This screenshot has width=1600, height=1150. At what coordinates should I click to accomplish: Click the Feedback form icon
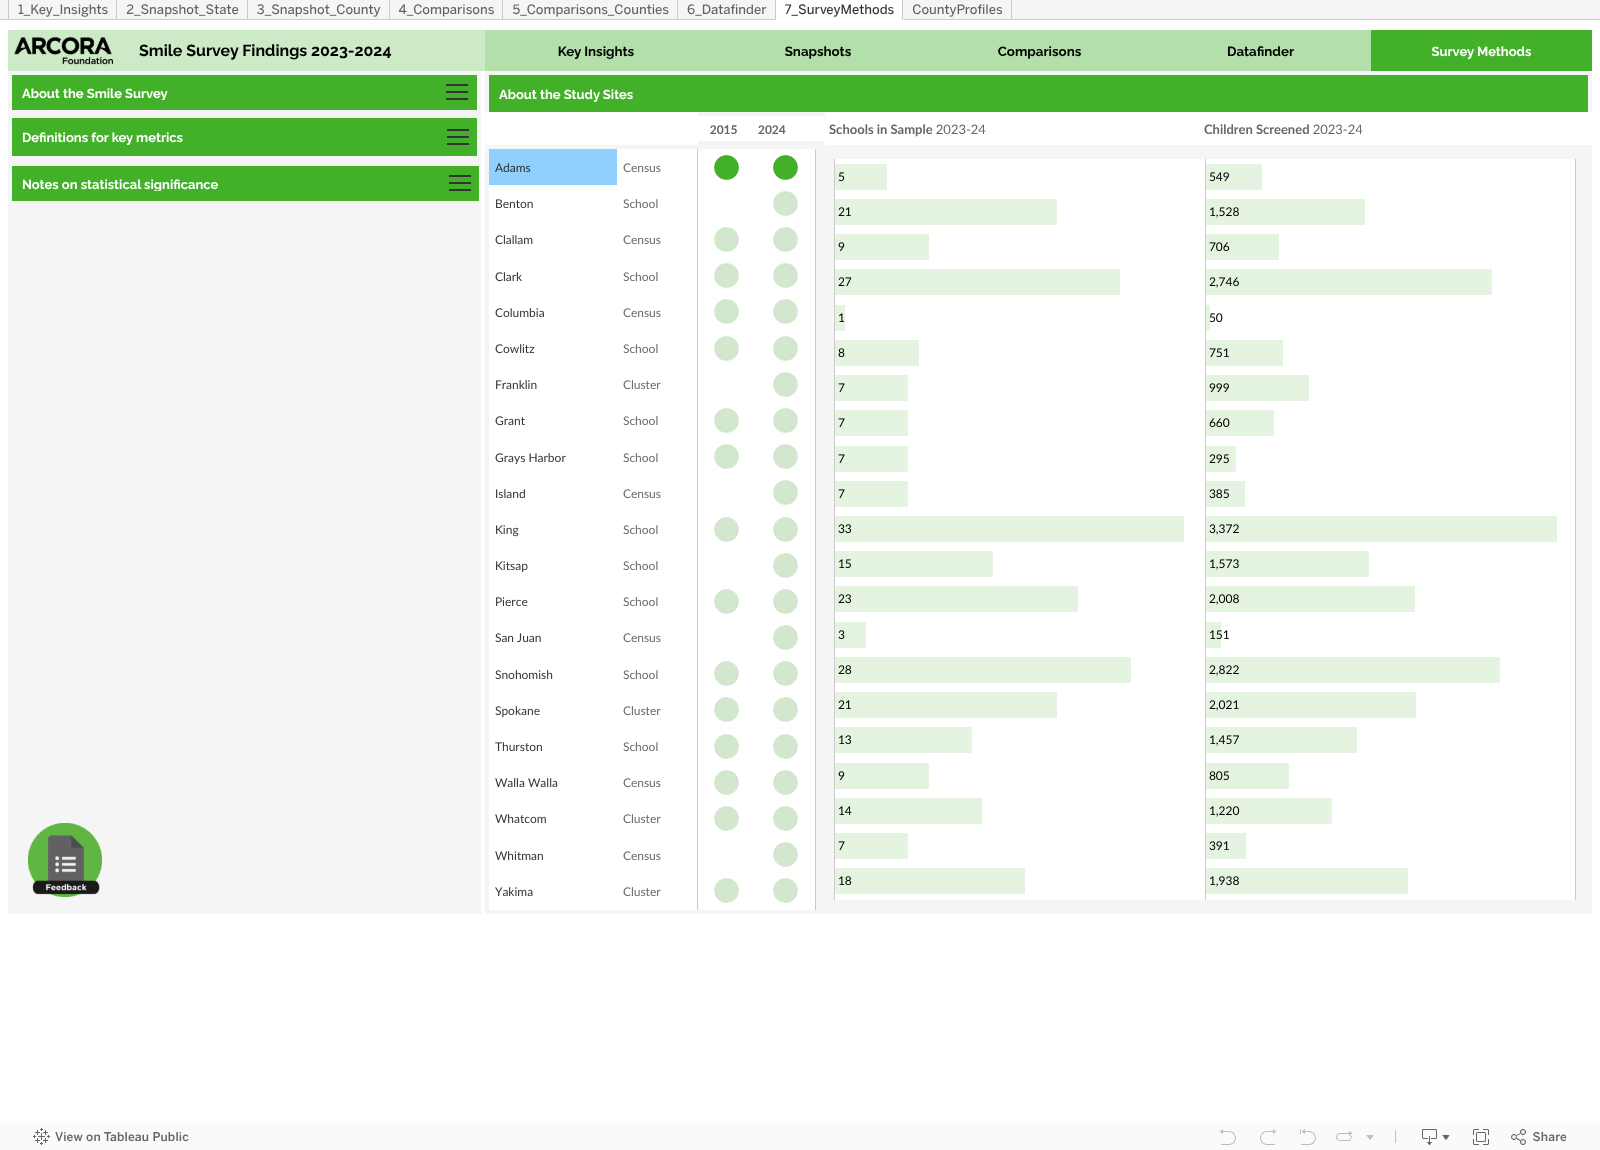(65, 860)
